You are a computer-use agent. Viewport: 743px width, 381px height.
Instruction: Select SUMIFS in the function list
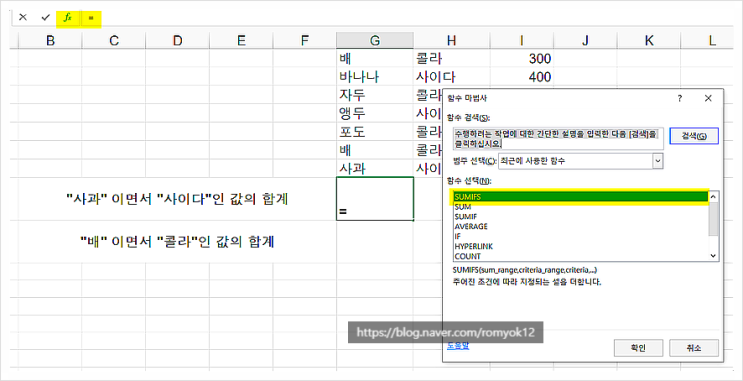580,197
